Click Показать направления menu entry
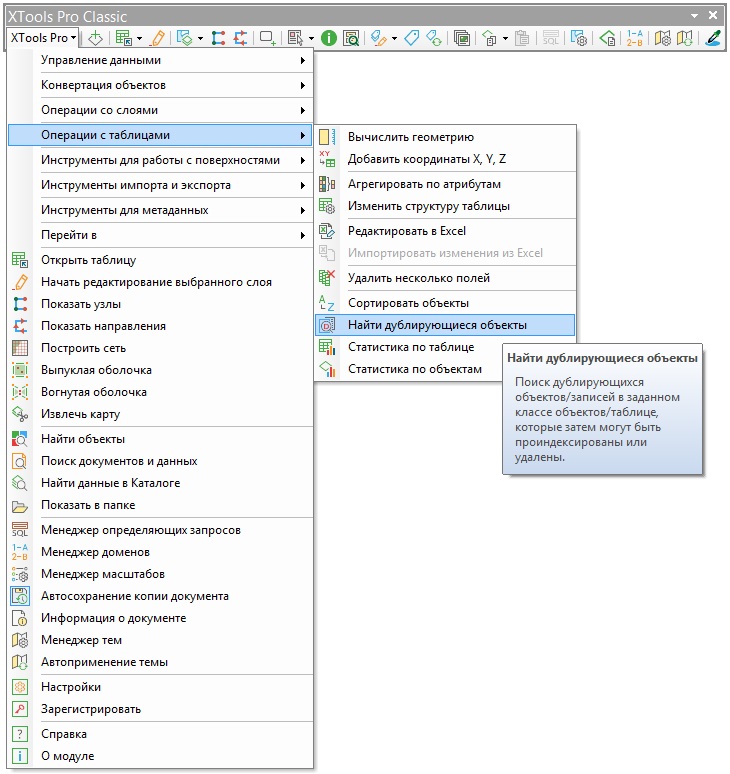The height and width of the screenshot is (774, 730). click(160, 326)
